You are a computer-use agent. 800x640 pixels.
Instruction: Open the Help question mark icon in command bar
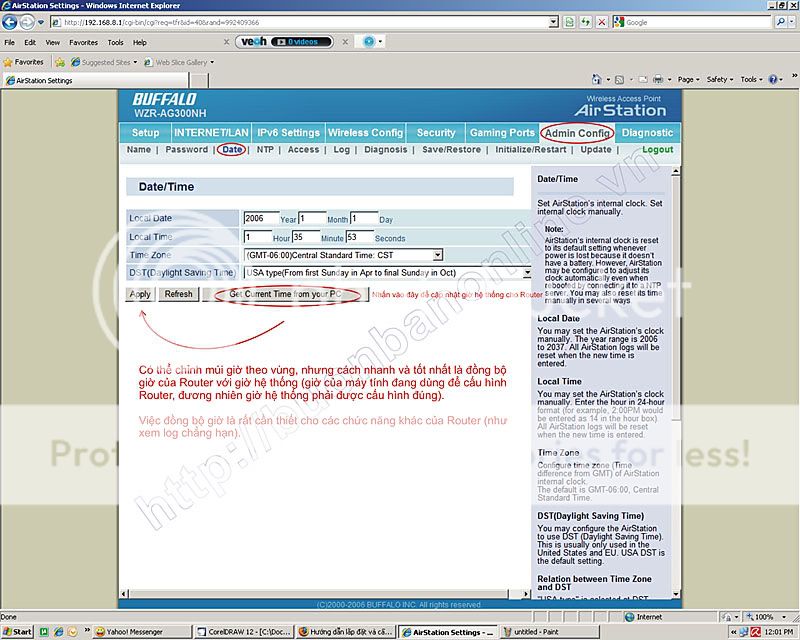(773, 80)
